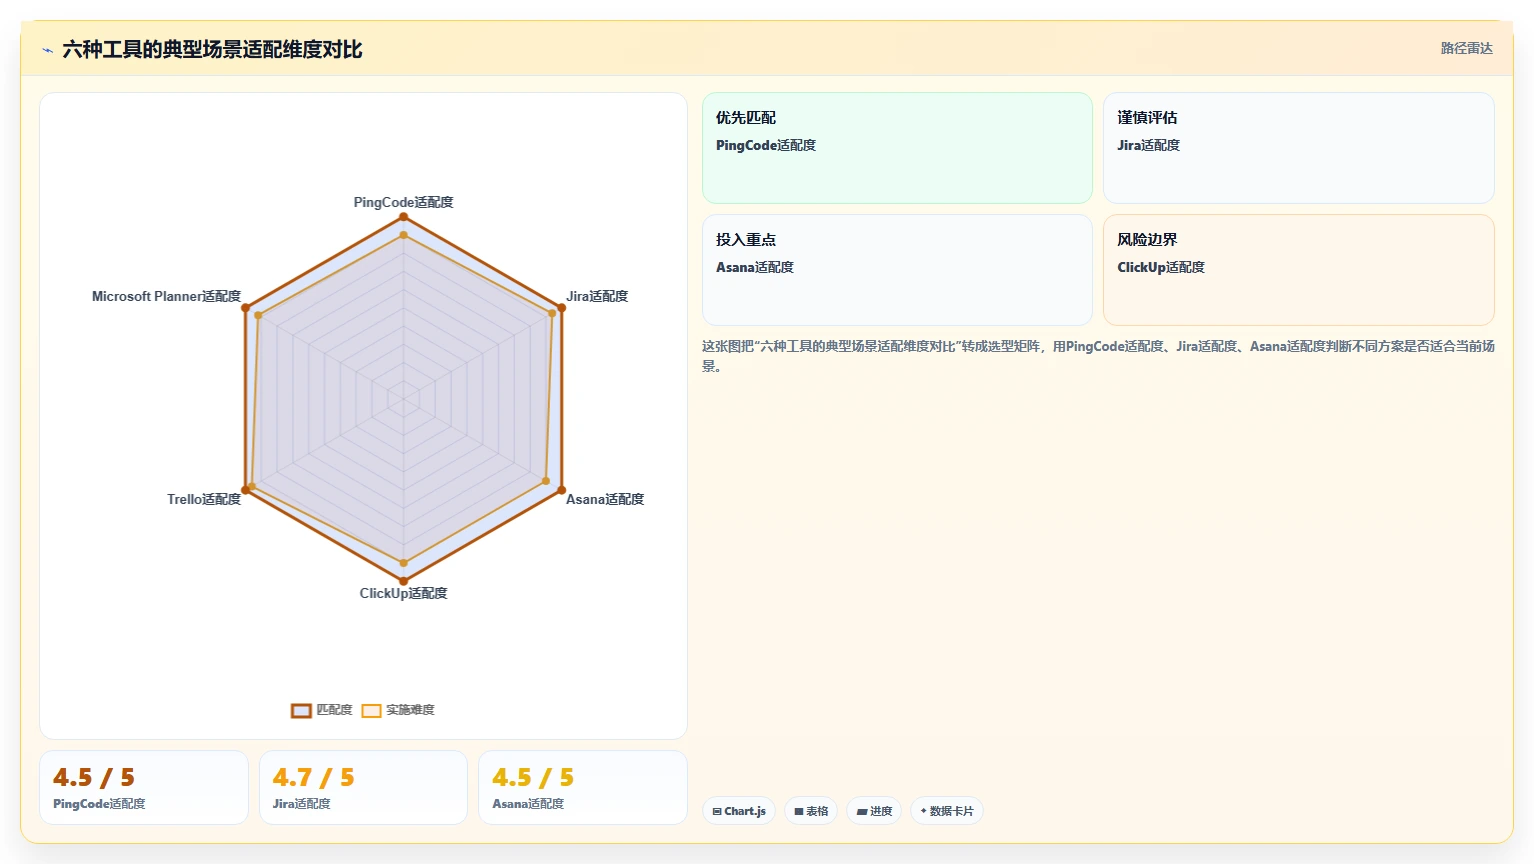Open the 优先匹配 PingCode适配度 card
Image resolution: width=1534 pixels, height=864 pixels.
click(x=897, y=148)
